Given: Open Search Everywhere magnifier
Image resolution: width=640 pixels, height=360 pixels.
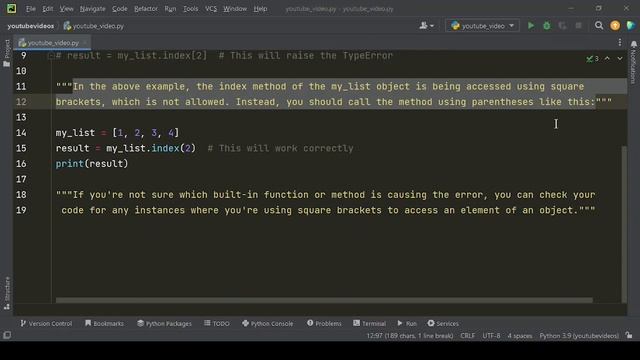Looking at the screenshot, I should pos(599,26).
